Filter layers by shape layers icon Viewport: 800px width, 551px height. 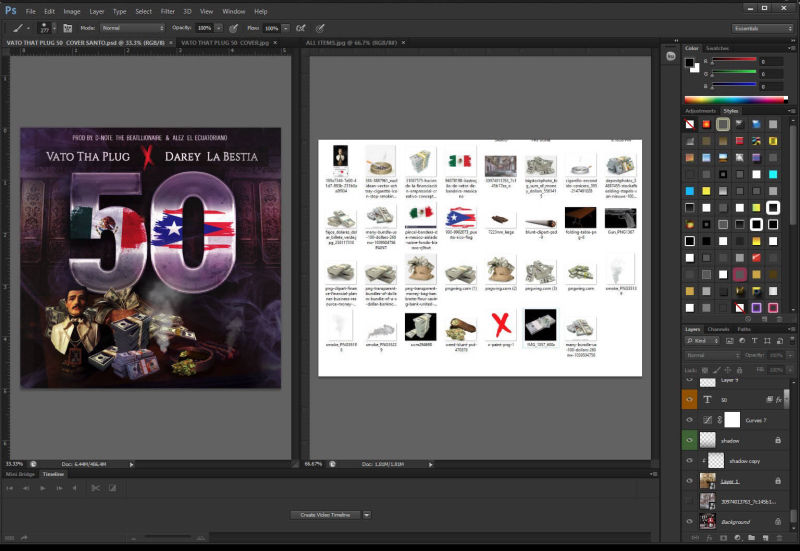coord(767,340)
